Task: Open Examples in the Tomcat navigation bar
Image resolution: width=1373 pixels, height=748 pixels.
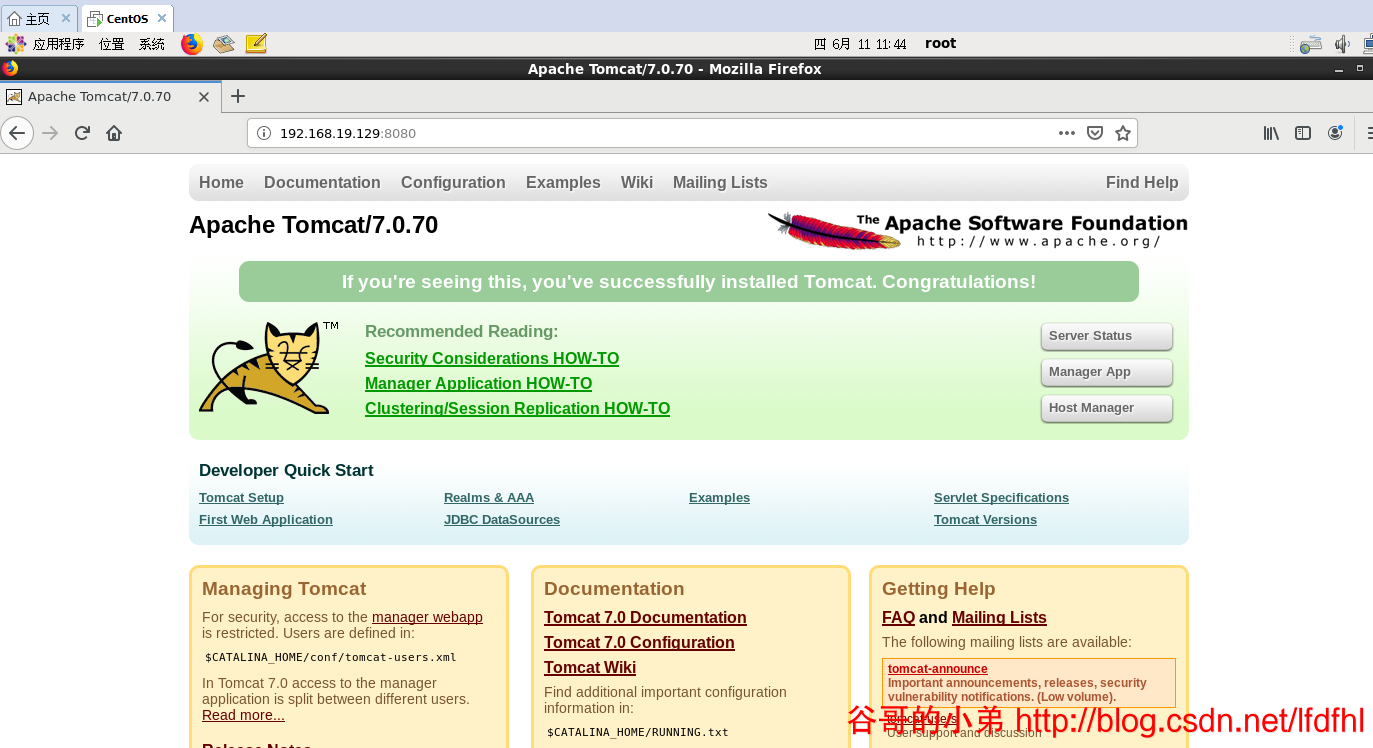Action: coord(563,182)
